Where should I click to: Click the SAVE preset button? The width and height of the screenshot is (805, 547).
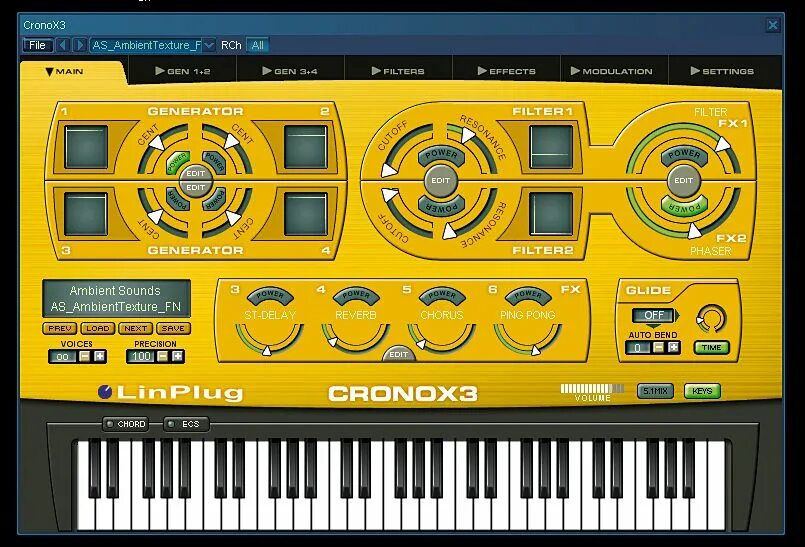pos(173,328)
